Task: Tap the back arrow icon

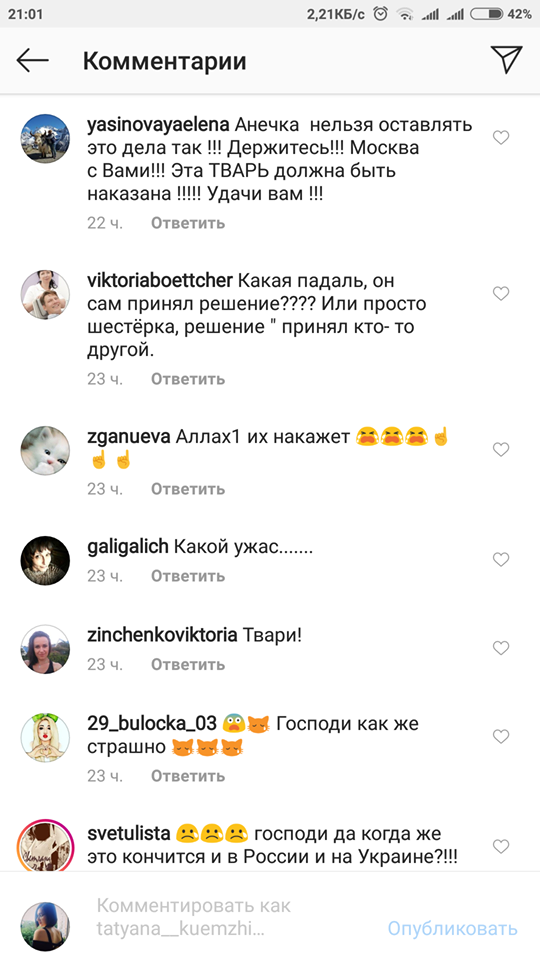Action: click(x=32, y=61)
